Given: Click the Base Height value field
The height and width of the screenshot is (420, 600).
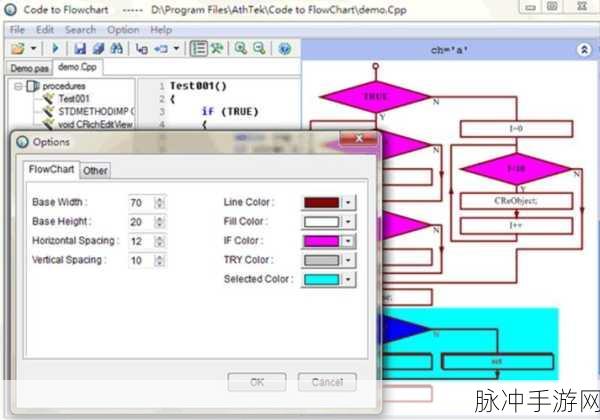Looking at the screenshot, I should tap(141, 222).
